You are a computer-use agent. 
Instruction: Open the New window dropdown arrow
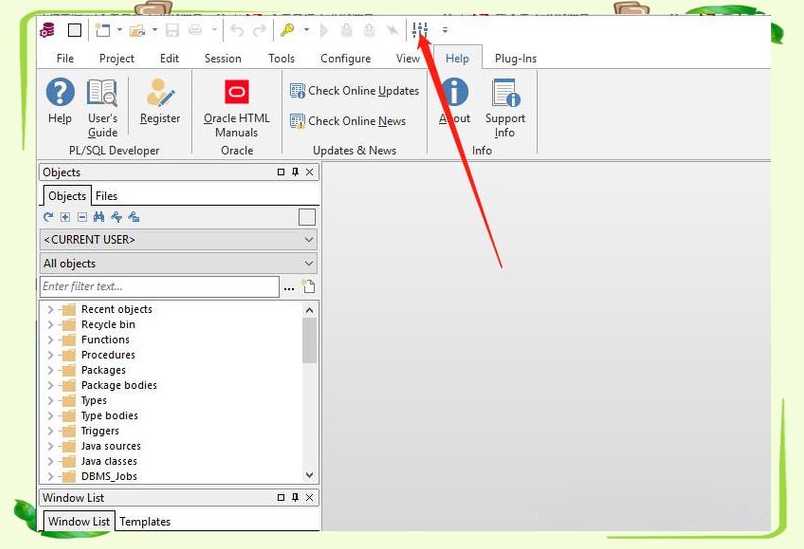point(119,30)
